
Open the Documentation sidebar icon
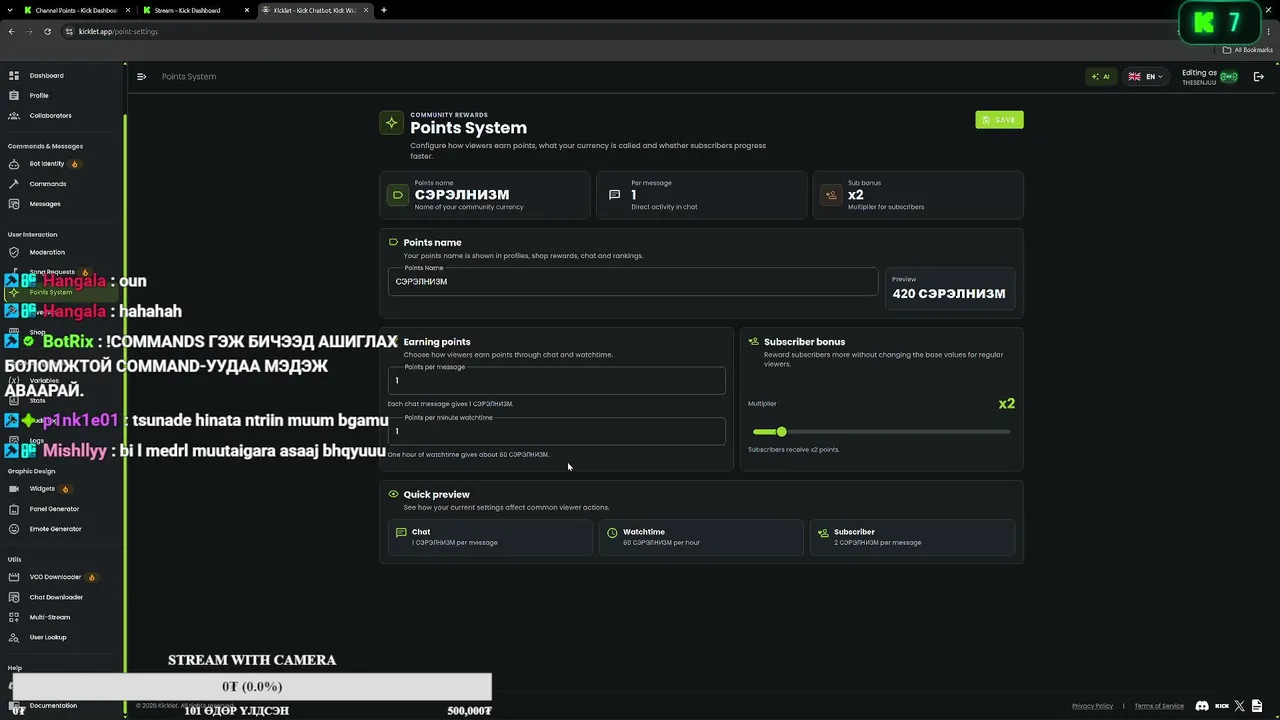tap(14, 706)
